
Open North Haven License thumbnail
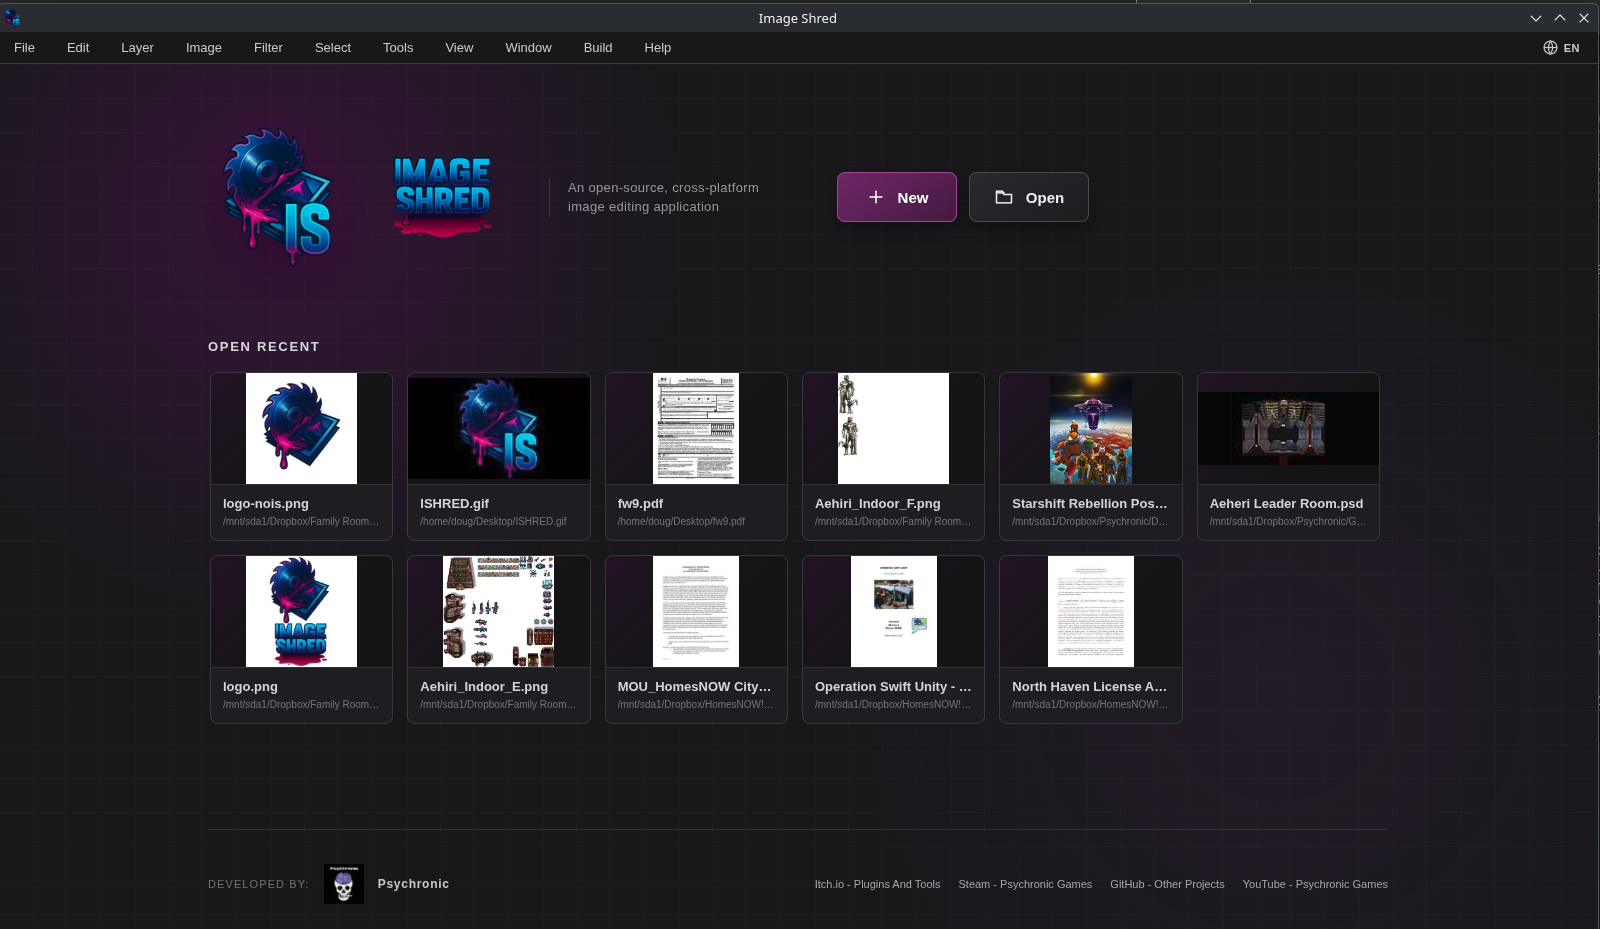(1091, 611)
